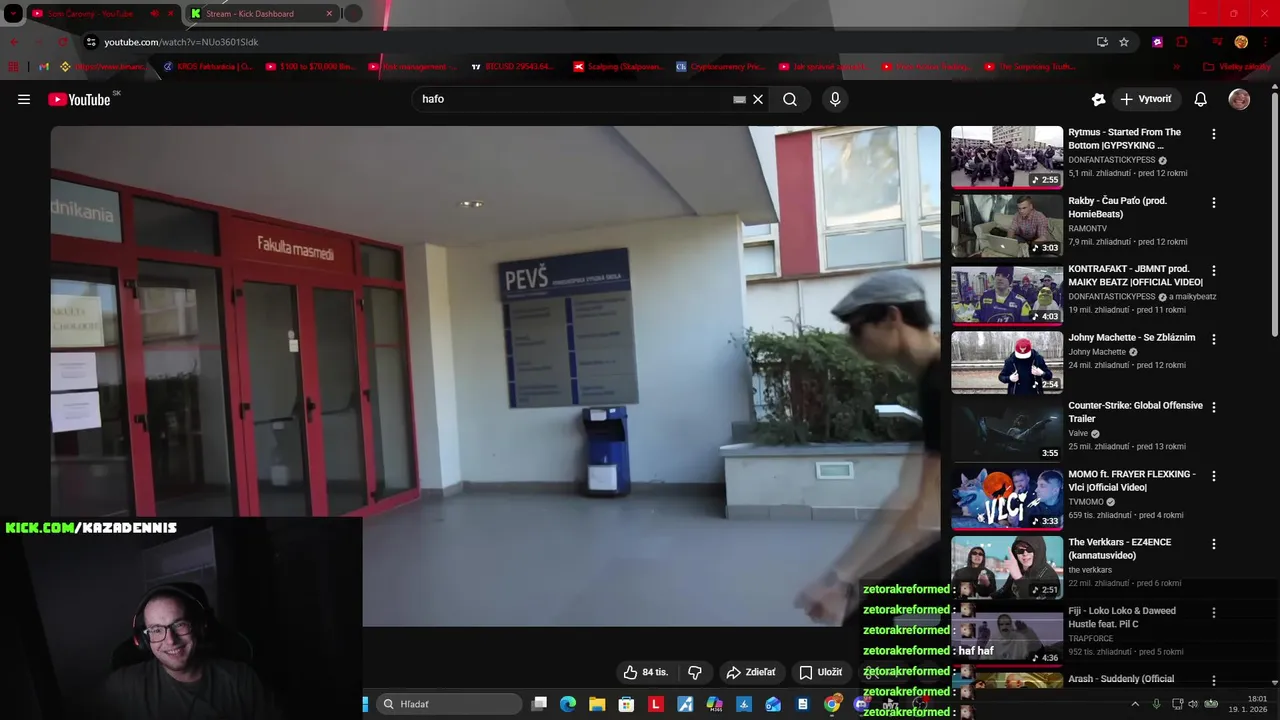Reload the current page
Viewport: 1280px width, 720px height.
(x=63, y=42)
